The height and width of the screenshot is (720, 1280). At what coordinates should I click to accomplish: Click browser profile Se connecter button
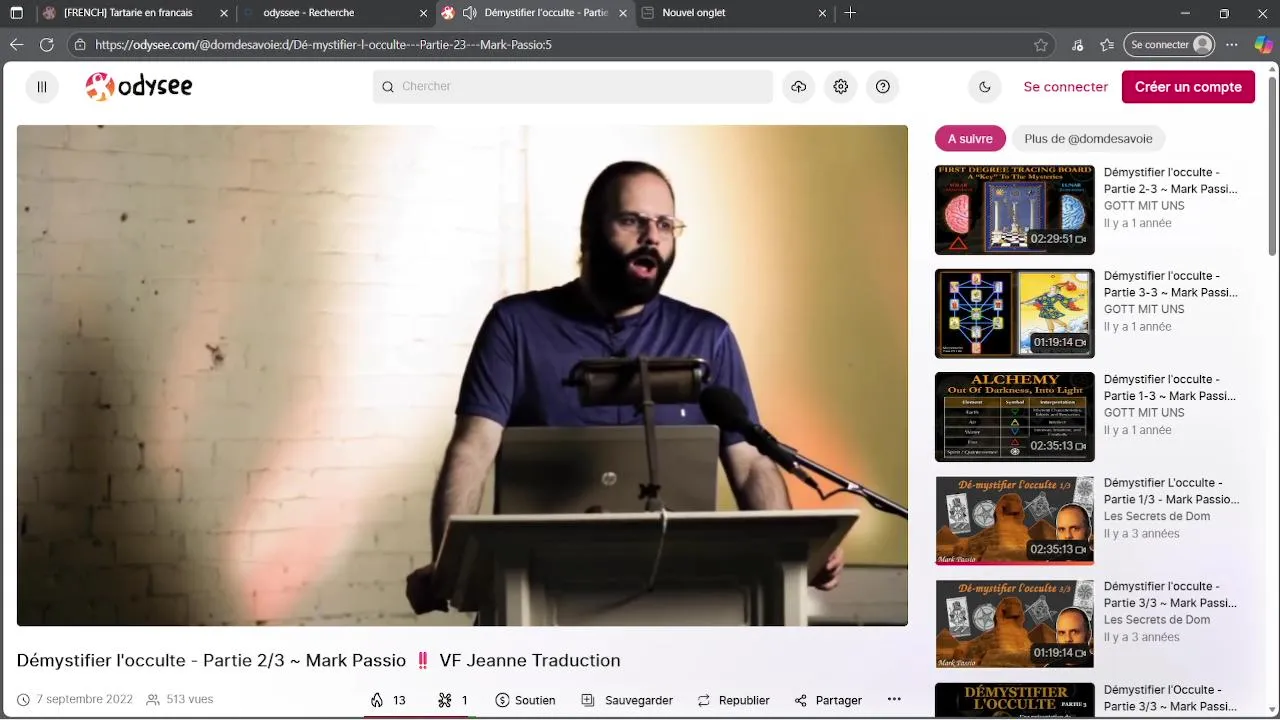[1170, 45]
